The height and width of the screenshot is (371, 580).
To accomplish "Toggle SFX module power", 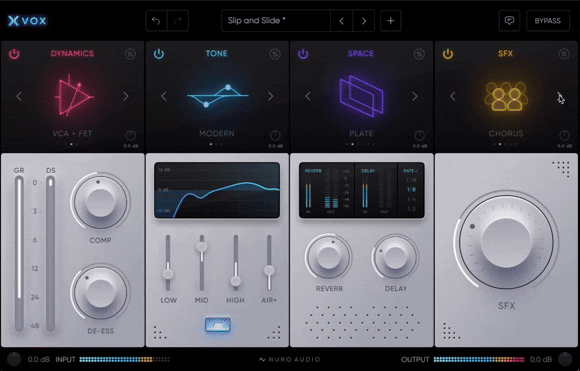I will tap(448, 54).
